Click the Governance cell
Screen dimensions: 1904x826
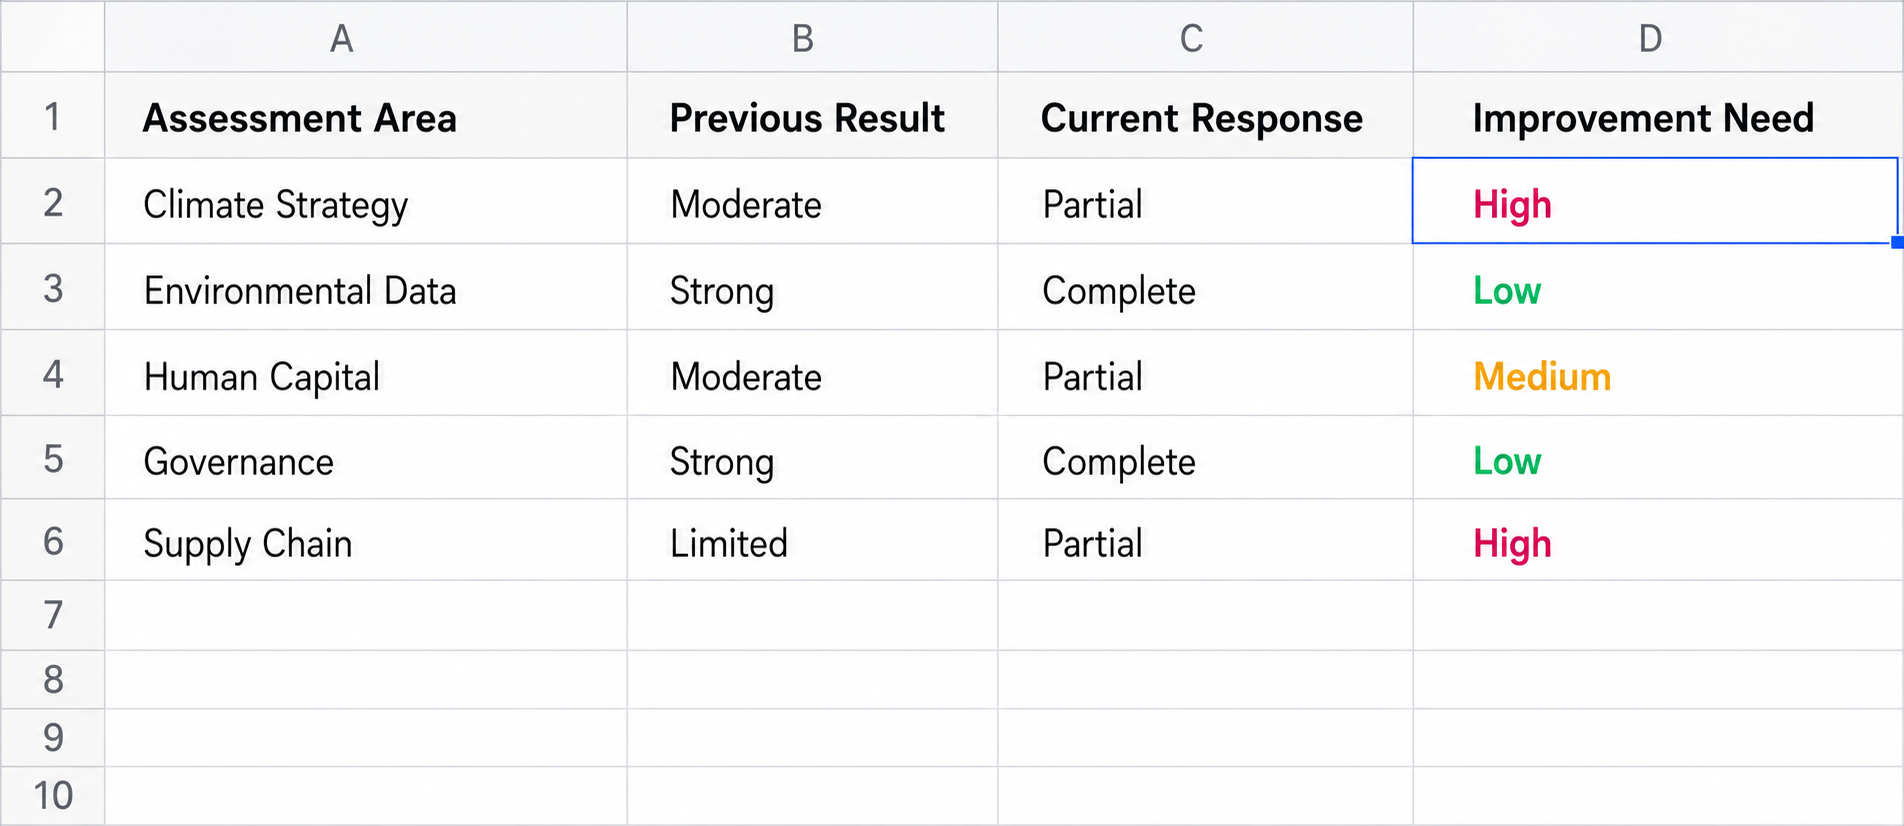[366, 458]
